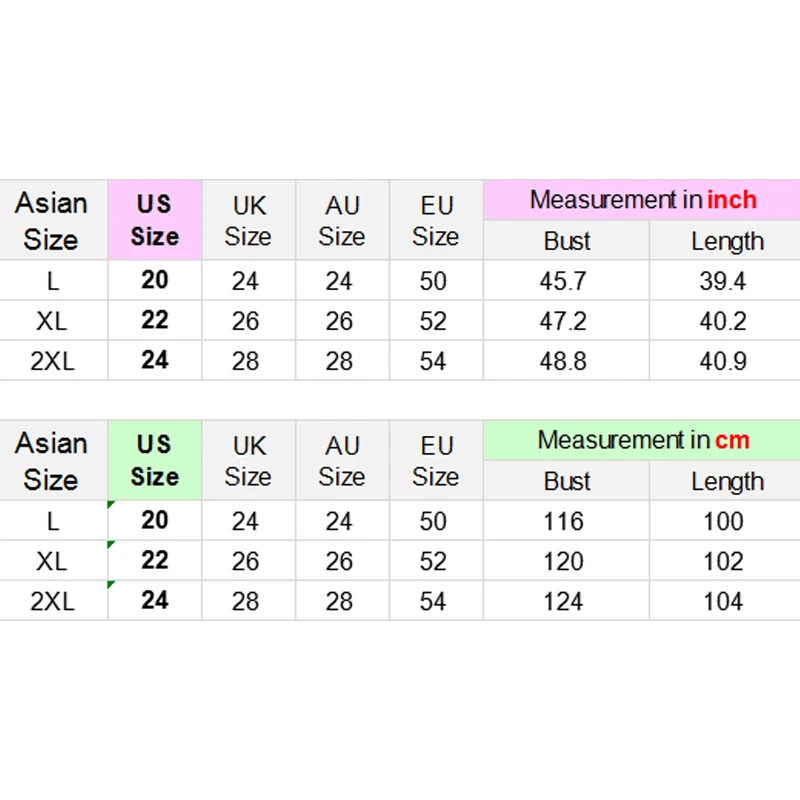Image resolution: width=800 pixels, height=800 pixels.
Task: Click Asian Size header in inch table
Action: [52, 221]
